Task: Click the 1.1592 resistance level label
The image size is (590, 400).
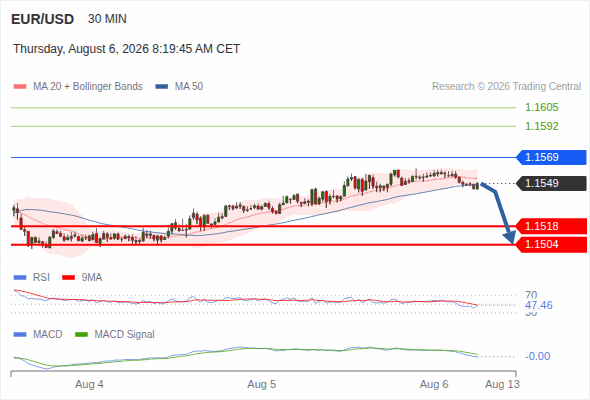Action: tap(542, 126)
